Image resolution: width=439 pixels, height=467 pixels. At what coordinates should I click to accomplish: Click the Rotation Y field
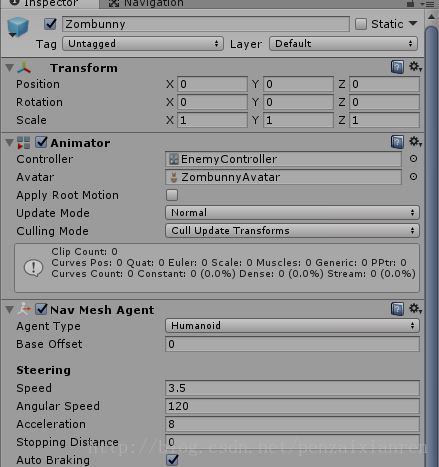point(298,102)
